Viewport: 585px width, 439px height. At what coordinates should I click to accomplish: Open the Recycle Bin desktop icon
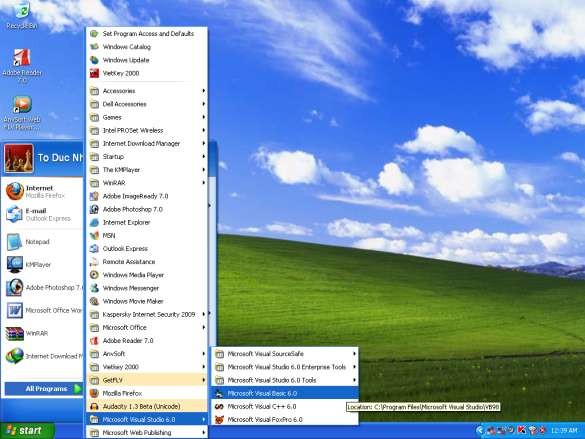22,15
